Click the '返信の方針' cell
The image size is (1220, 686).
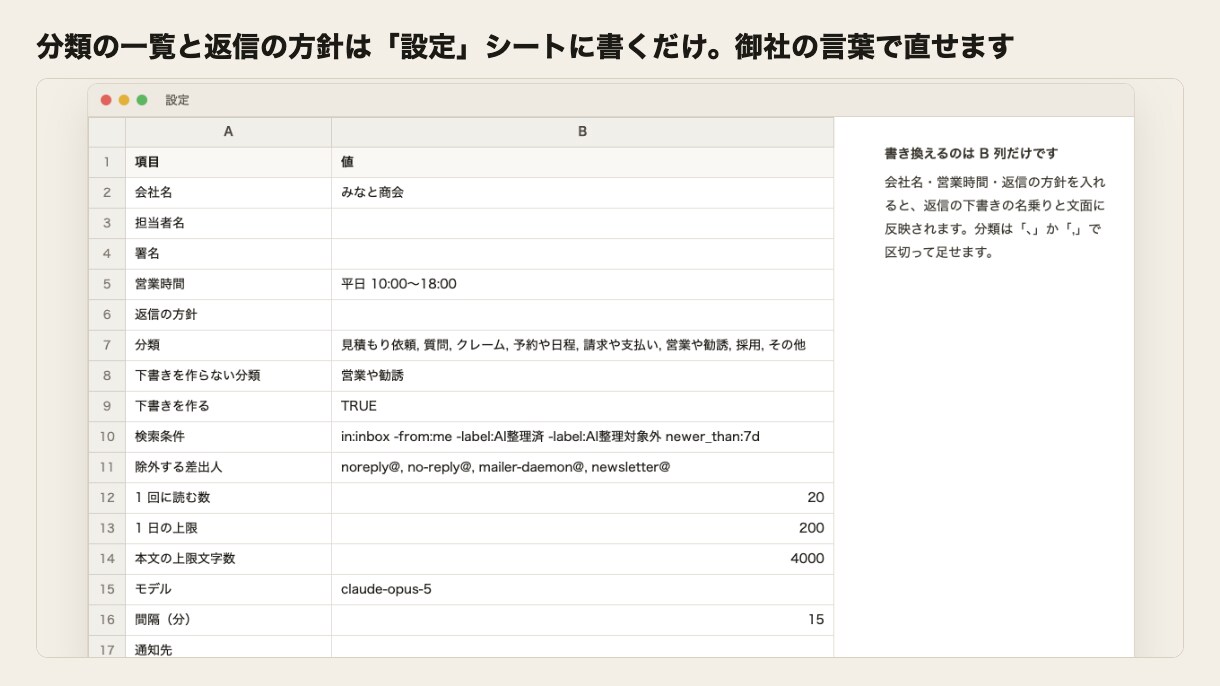click(228, 315)
